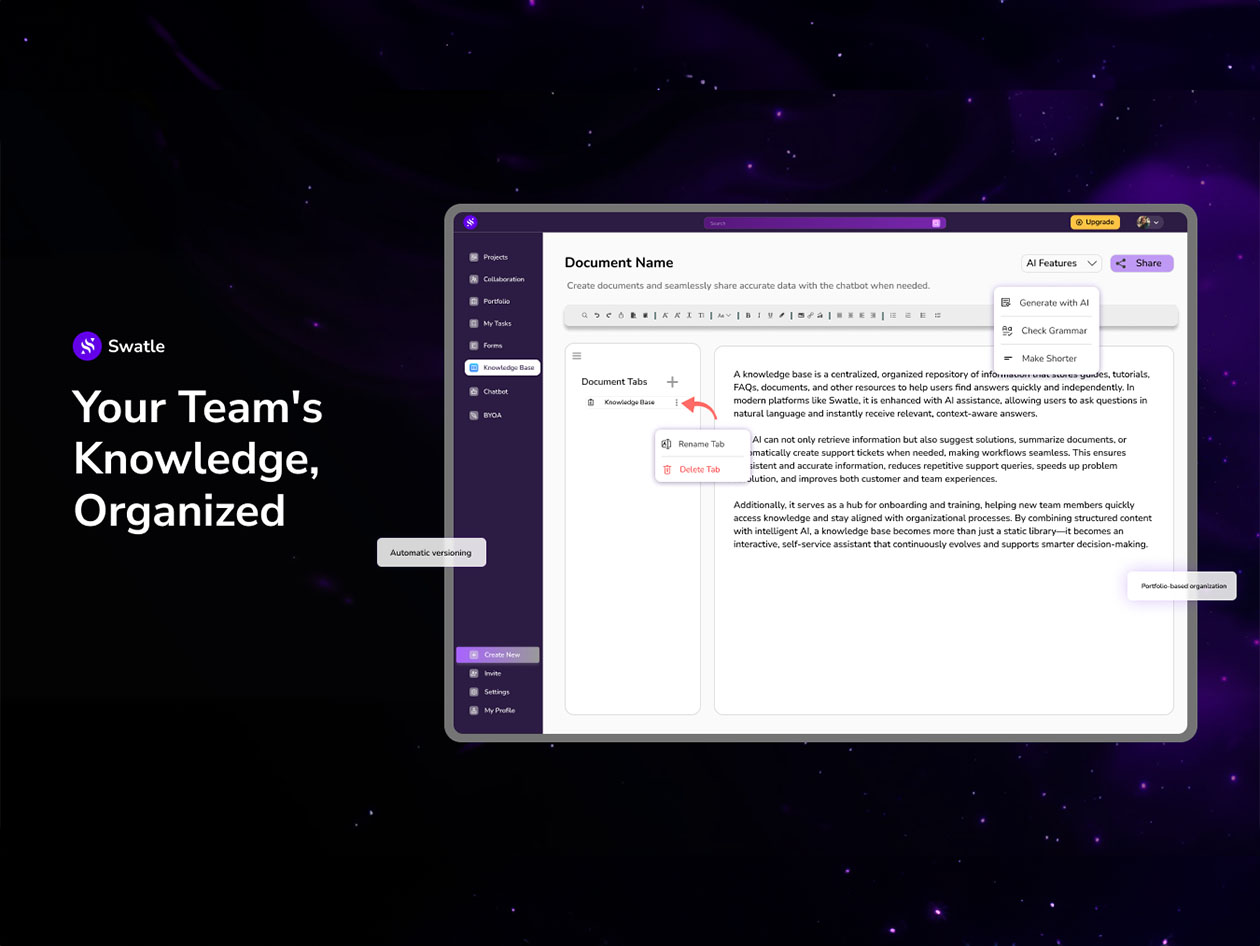The width and height of the screenshot is (1260, 946).
Task: Click the undo icon in the toolbar
Action: [596, 315]
